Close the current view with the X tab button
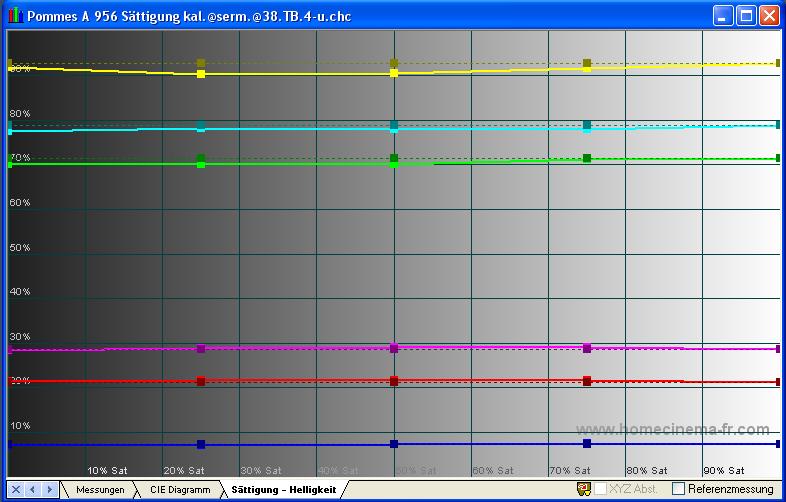 point(16,489)
